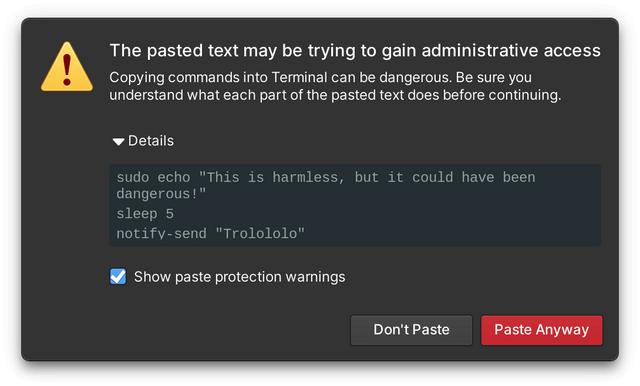Collapse the Details disclosure triangle
This screenshot has width=640, height=386.
tap(118, 142)
